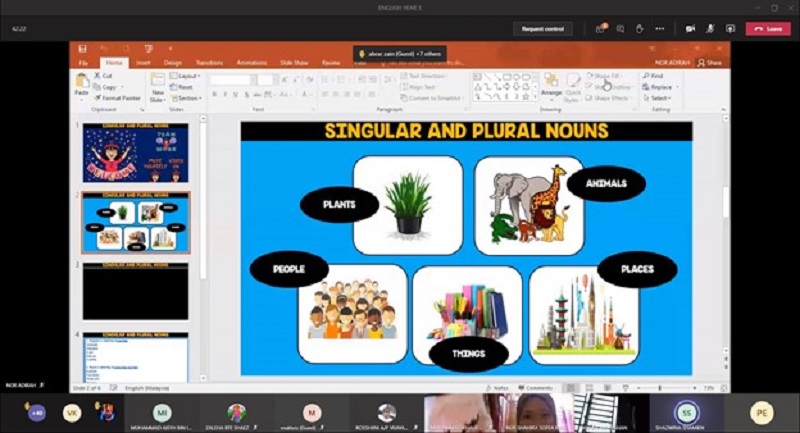
Task: Open the Select dropdown
Action: [x=657, y=98]
